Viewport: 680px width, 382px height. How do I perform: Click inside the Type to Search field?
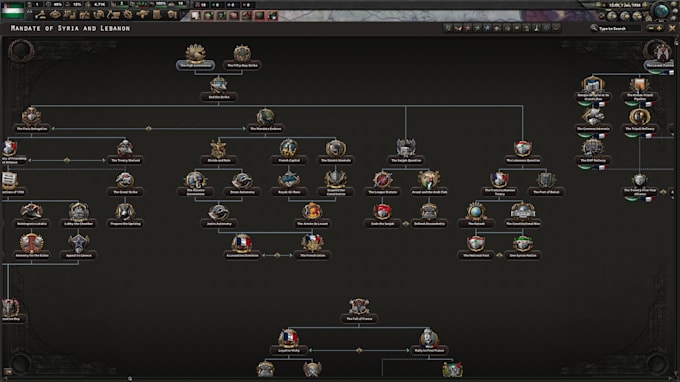[x=619, y=28]
